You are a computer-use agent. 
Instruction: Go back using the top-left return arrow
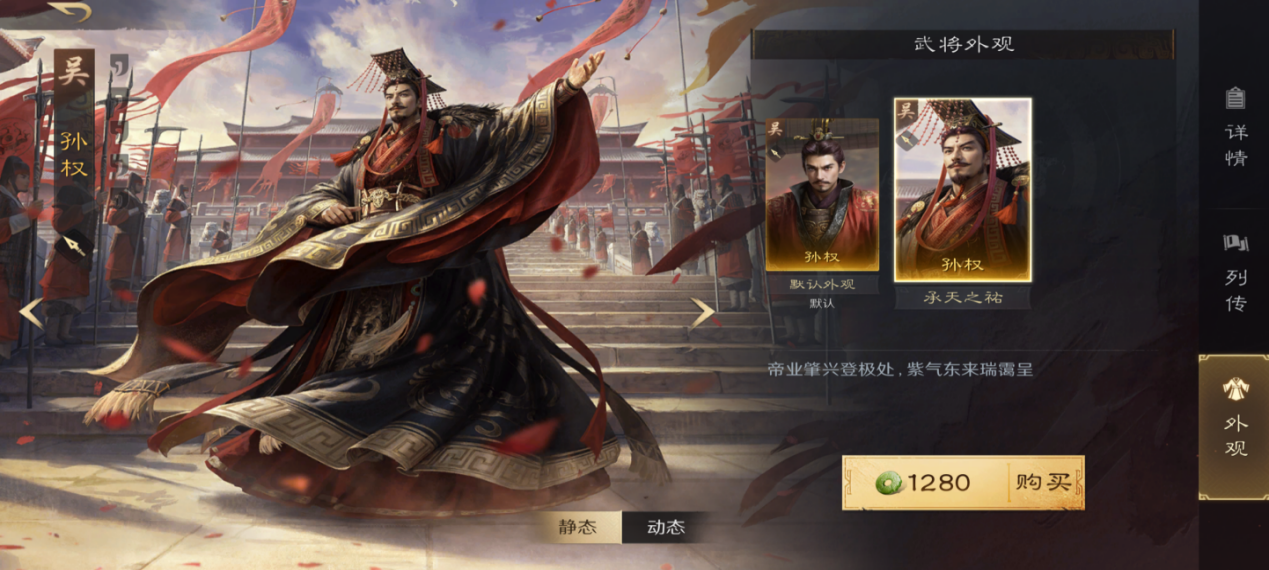pyautogui.click(x=69, y=12)
